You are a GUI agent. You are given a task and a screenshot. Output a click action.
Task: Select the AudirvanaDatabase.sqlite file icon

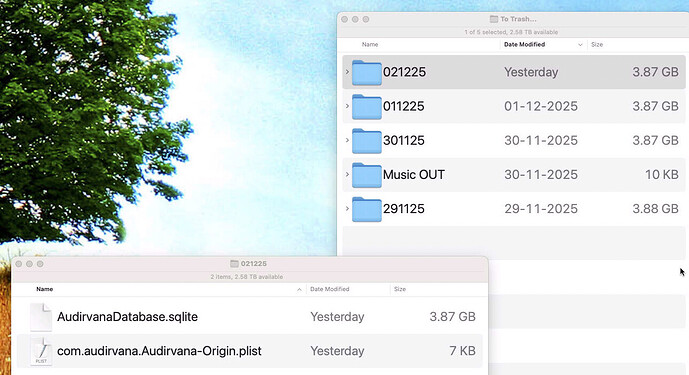(x=41, y=317)
